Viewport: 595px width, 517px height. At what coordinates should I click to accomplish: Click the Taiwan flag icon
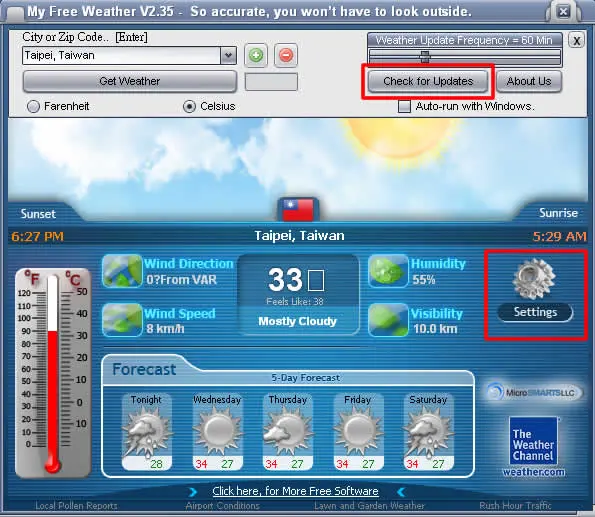pyautogui.click(x=298, y=209)
